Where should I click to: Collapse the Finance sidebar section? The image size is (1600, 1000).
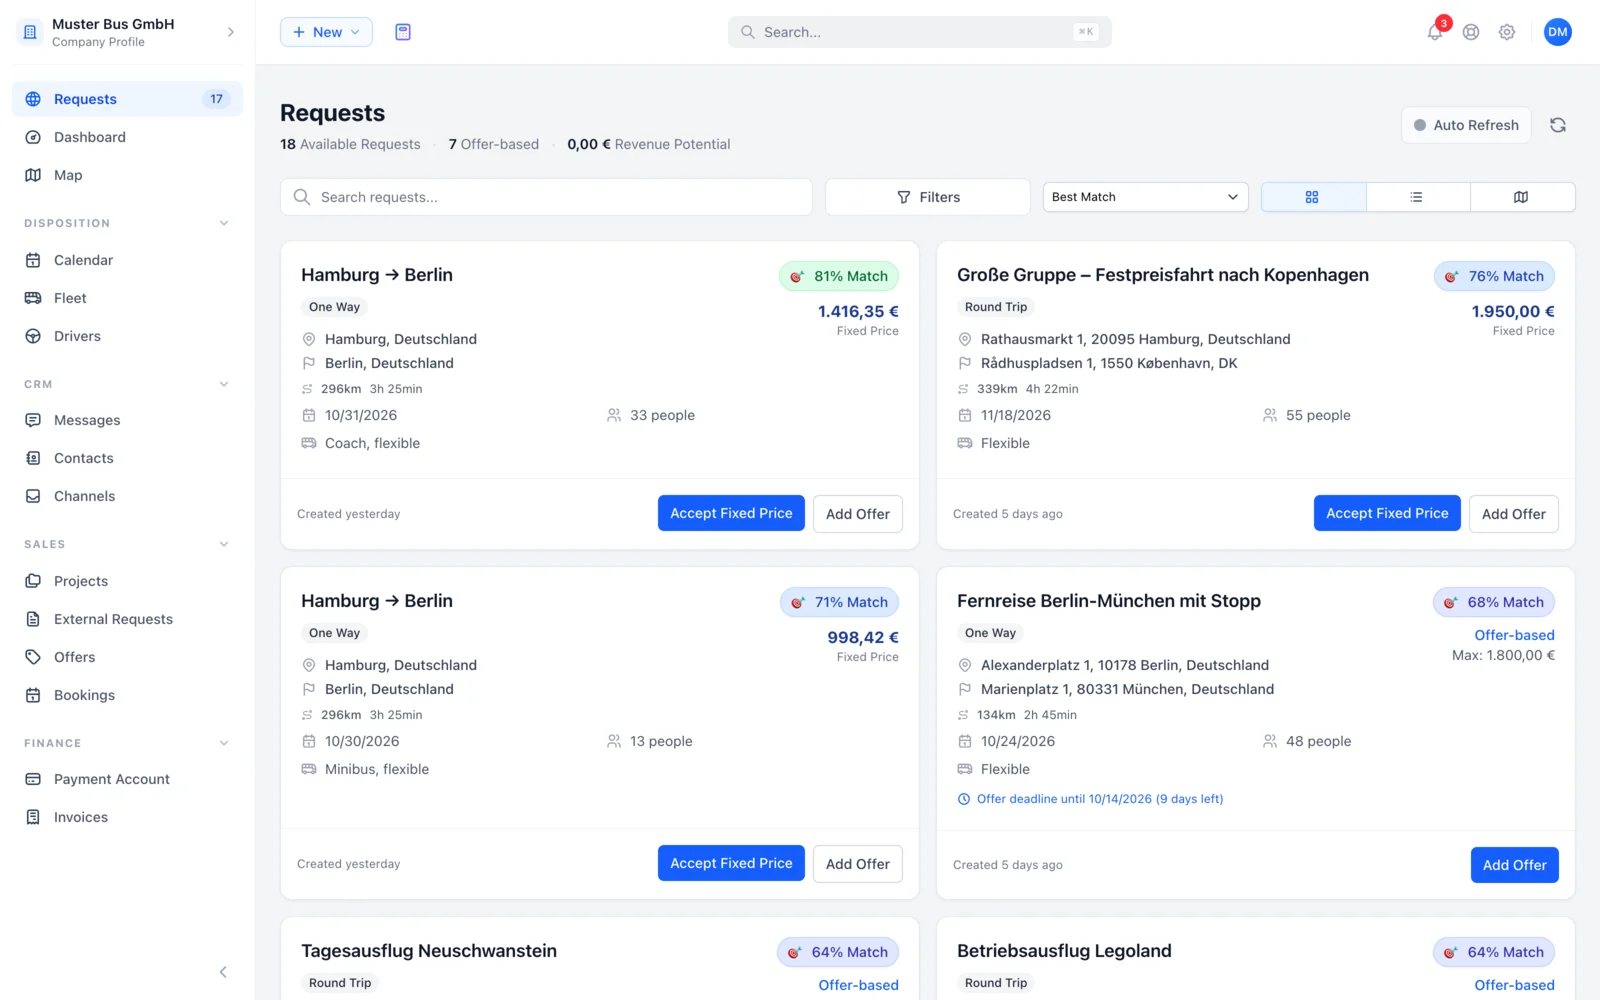click(x=224, y=743)
